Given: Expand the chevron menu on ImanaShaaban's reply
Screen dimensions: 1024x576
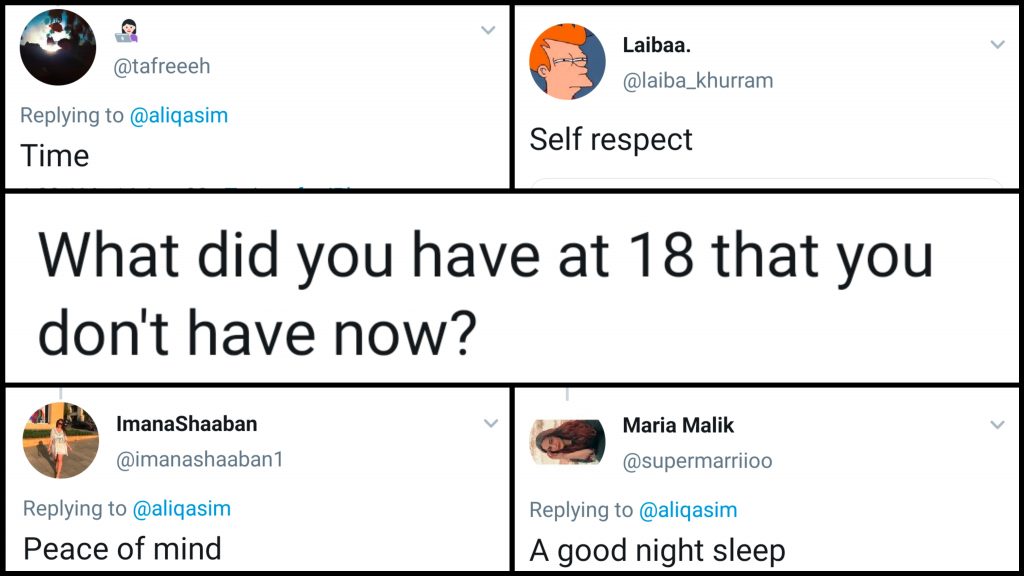Looking at the screenshot, I should [x=491, y=424].
